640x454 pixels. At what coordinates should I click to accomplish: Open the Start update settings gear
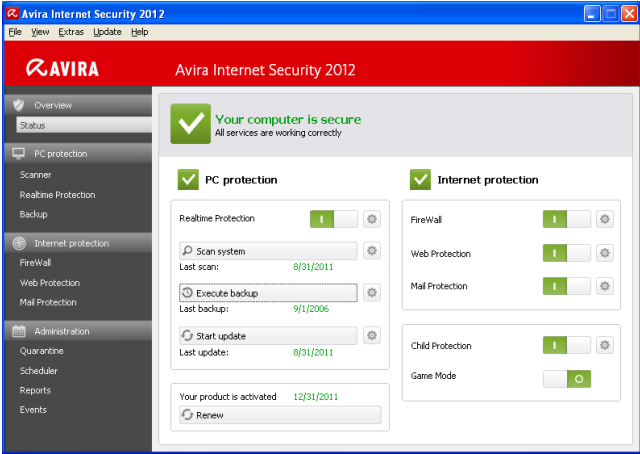[x=371, y=335]
